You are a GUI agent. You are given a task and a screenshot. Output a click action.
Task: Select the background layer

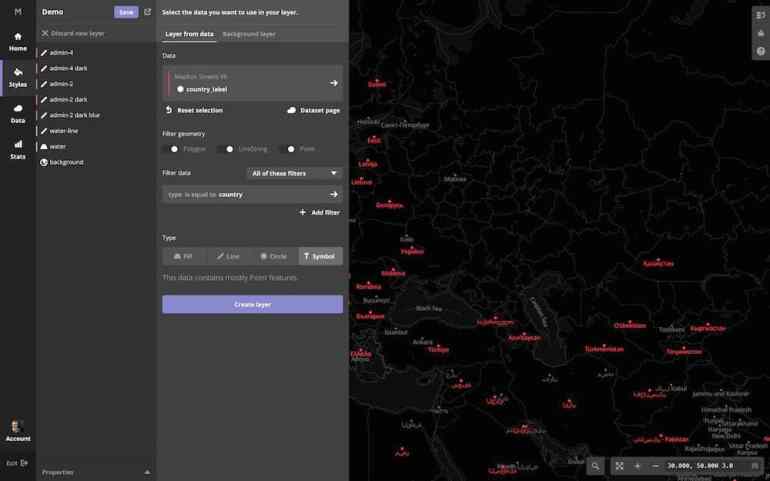pos(62,163)
